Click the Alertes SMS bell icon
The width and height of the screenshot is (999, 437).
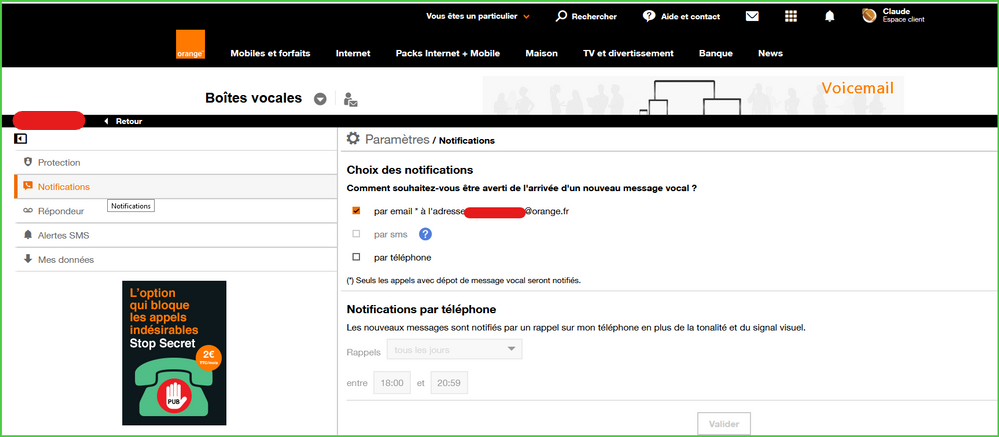tap(27, 235)
